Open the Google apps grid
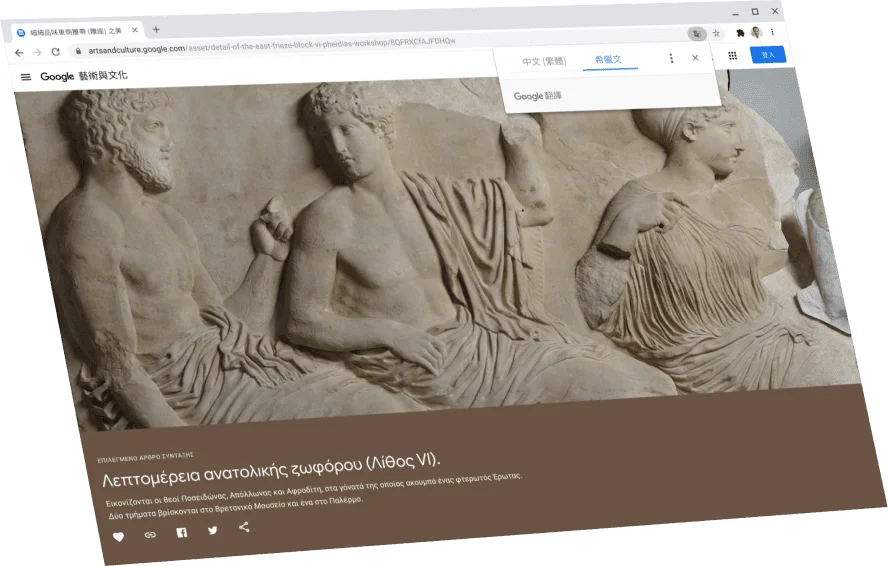 click(732, 56)
